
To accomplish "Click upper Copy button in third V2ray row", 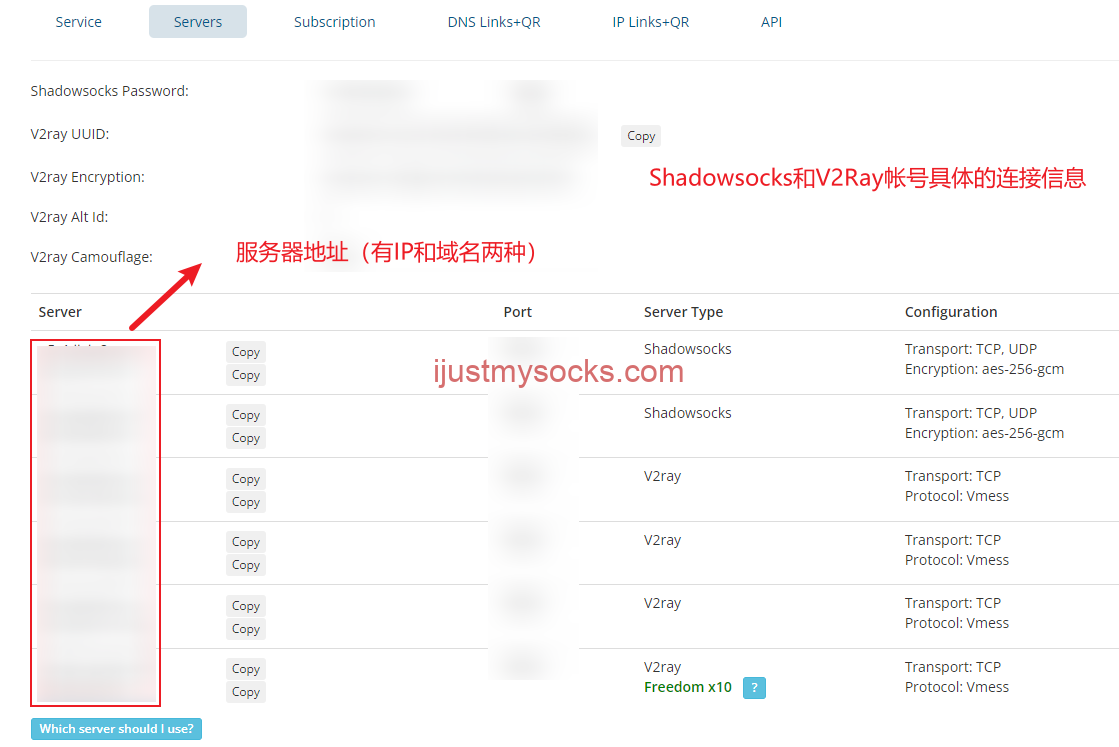I will click(x=245, y=606).
